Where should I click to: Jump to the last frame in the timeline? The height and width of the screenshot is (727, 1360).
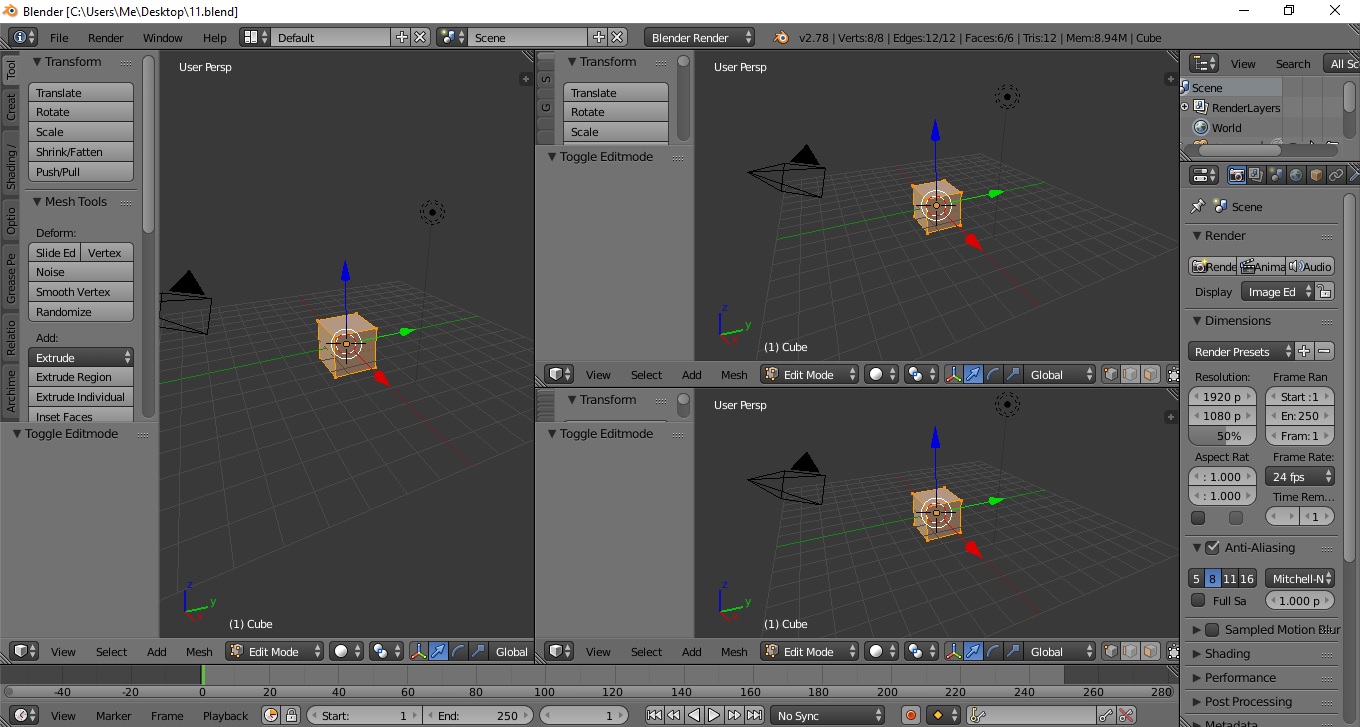pyautogui.click(x=754, y=715)
